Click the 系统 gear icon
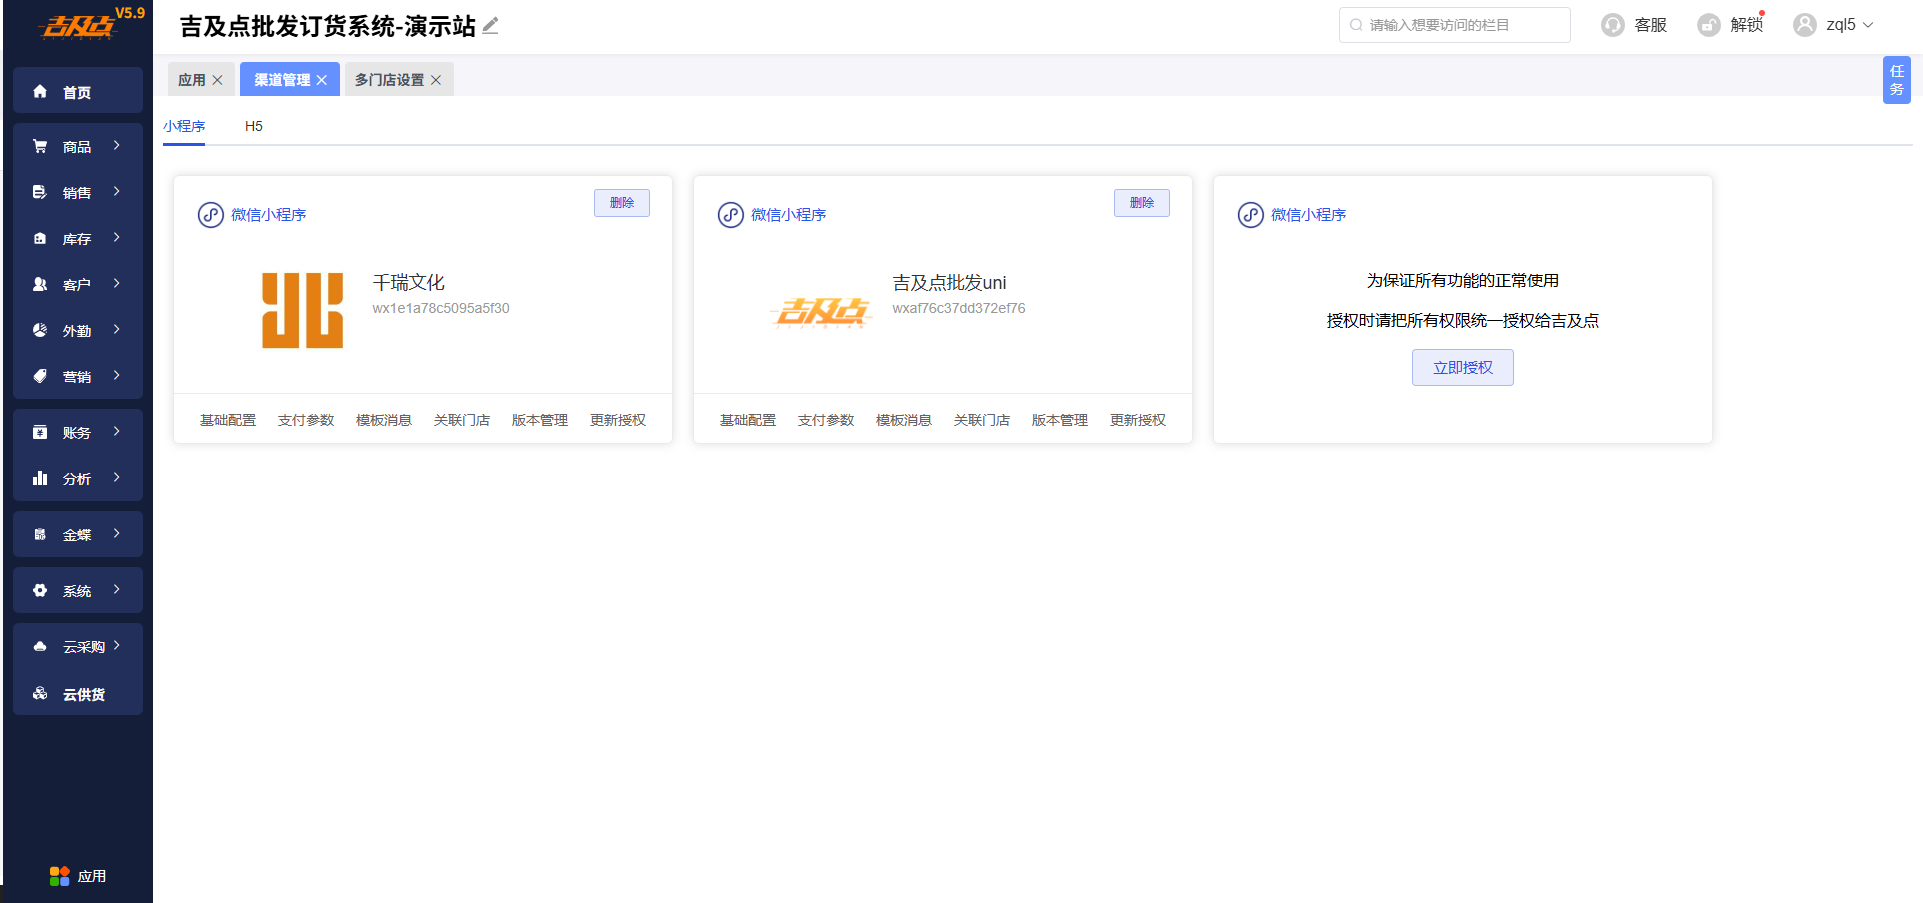The height and width of the screenshot is (903, 1923). coord(40,590)
